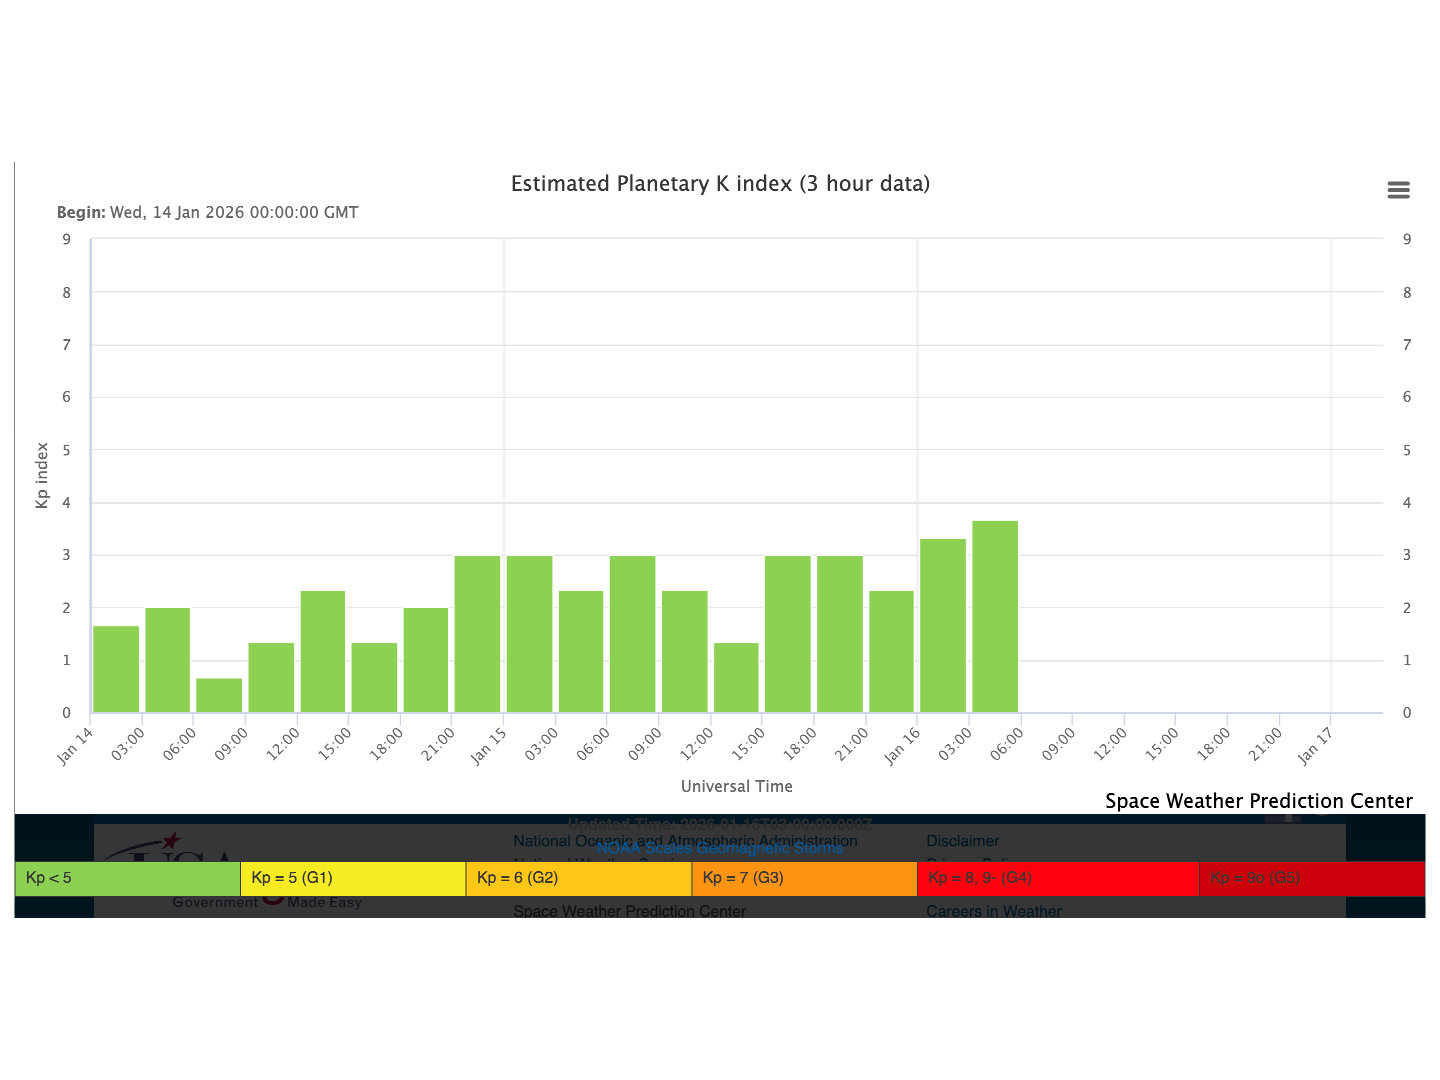Follow the Careers in Weather link
The image size is (1440, 1080).
[993, 911]
